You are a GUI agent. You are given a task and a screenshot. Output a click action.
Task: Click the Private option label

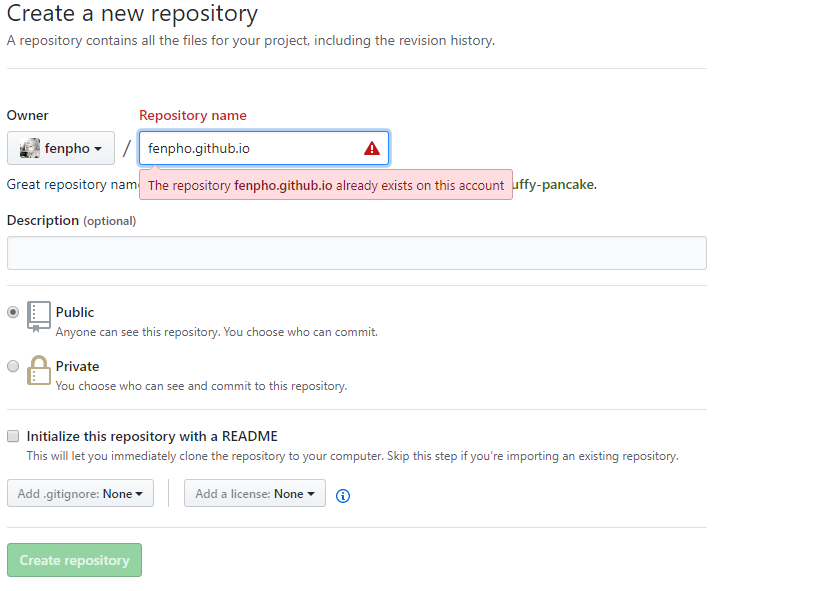pyautogui.click(x=77, y=366)
